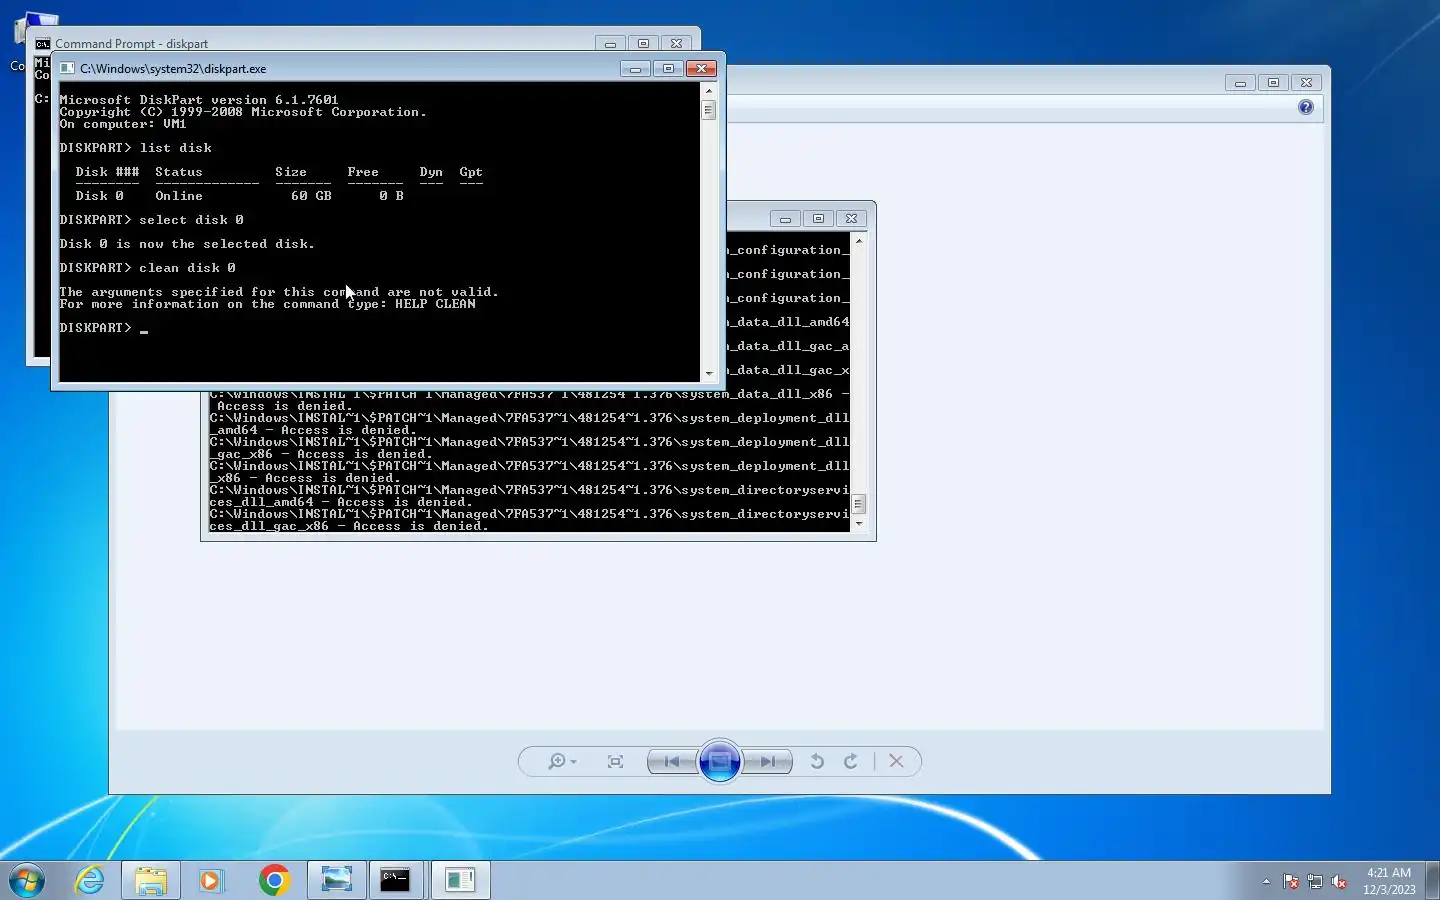Click the network icon in the system tray
The image size is (1440, 900).
pyautogui.click(x=1315, y=881)
